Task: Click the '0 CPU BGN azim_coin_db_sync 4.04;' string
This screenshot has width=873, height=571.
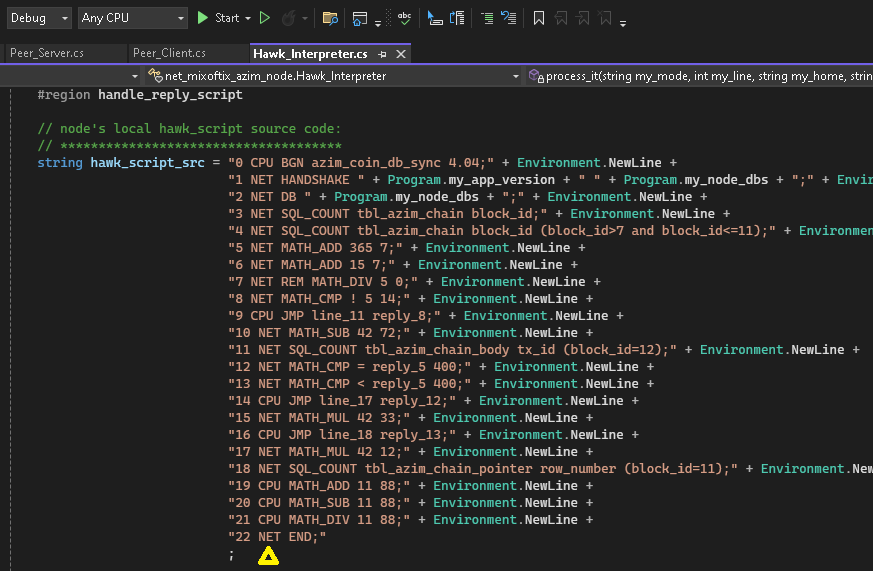Action: coord(361,163)
